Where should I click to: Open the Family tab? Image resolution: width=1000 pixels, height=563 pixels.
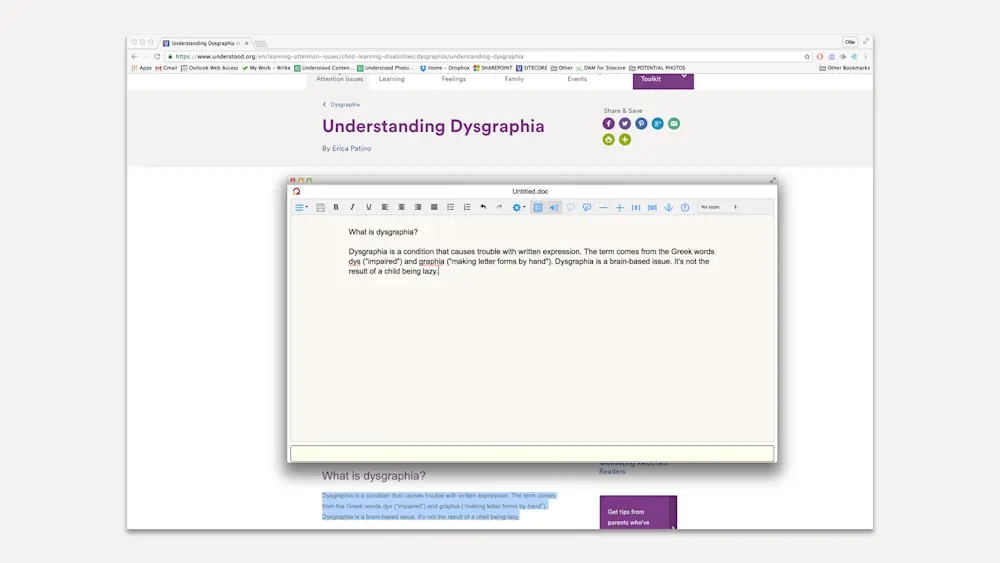(514, 79)
